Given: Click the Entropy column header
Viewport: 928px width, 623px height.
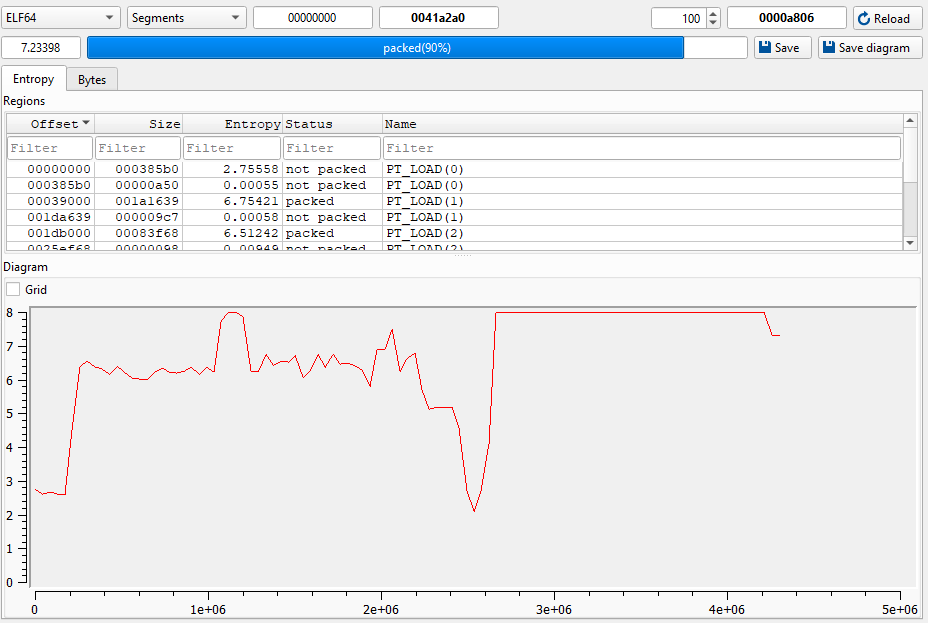Looking at the screenshot, I should (x=233, y=124).
